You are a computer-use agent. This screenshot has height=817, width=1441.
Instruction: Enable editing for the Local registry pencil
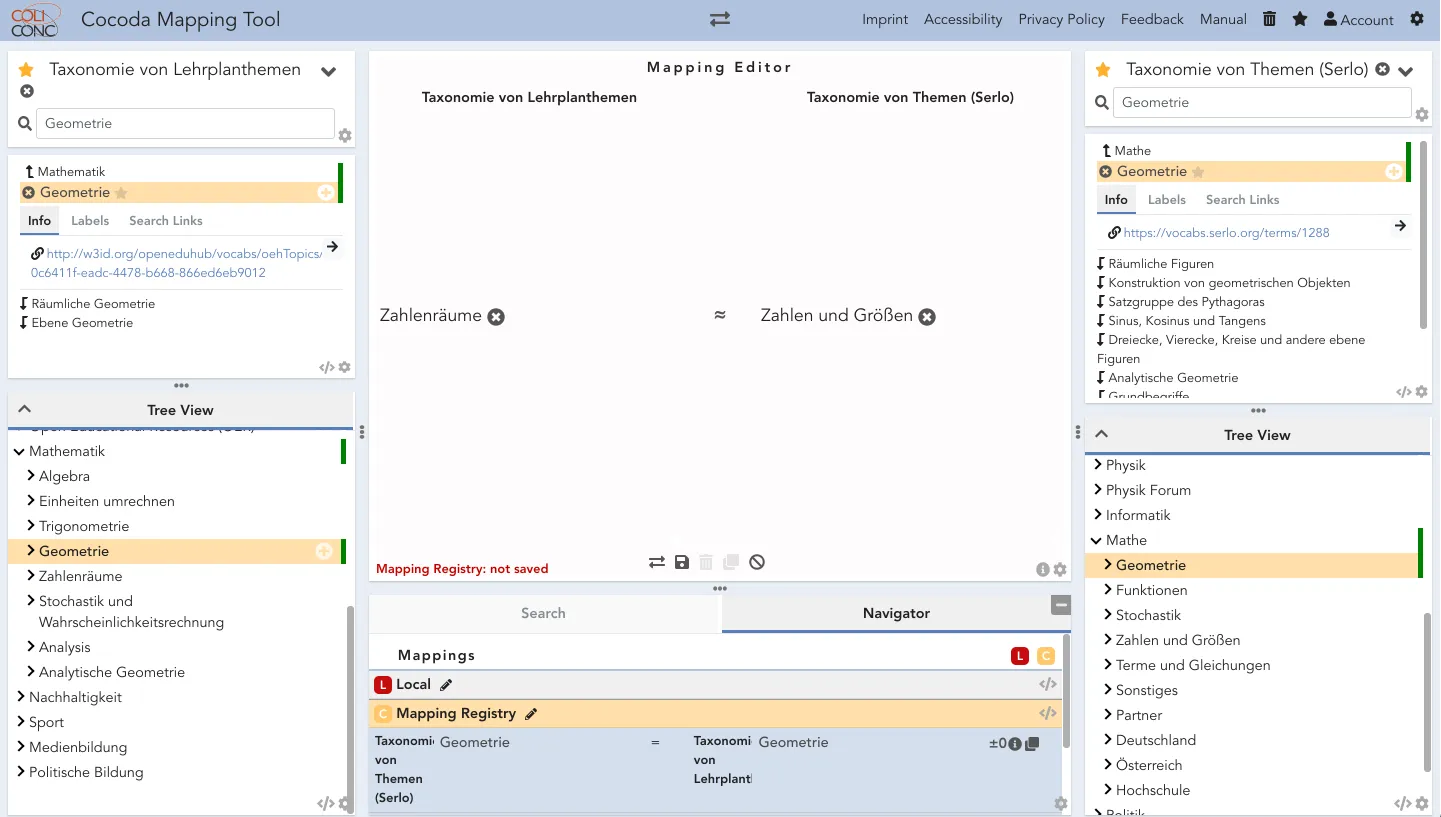[446, 685]
